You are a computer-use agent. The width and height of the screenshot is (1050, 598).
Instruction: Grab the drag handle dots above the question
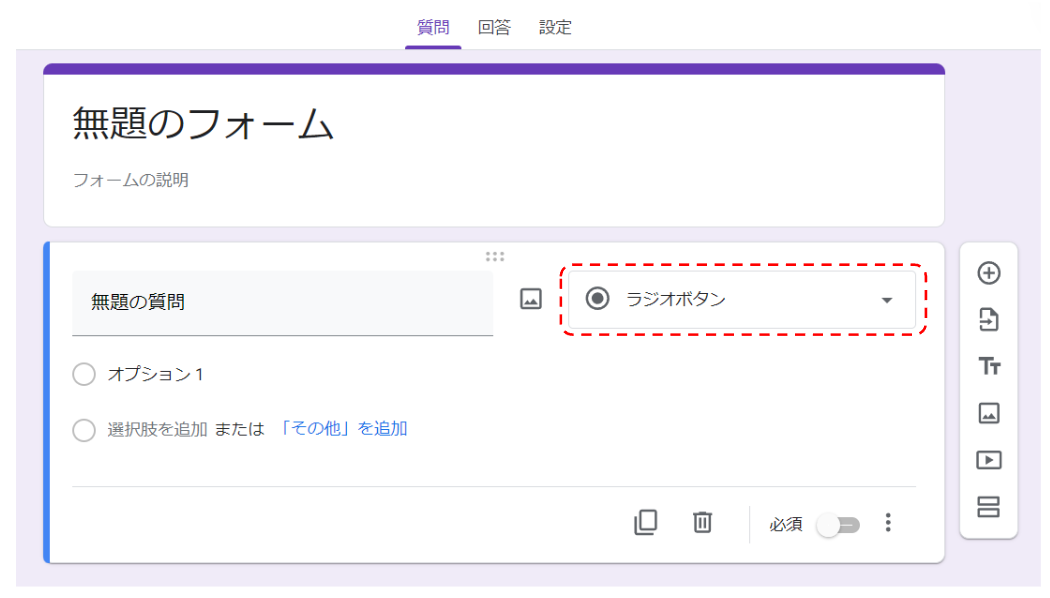click(495, 256)
